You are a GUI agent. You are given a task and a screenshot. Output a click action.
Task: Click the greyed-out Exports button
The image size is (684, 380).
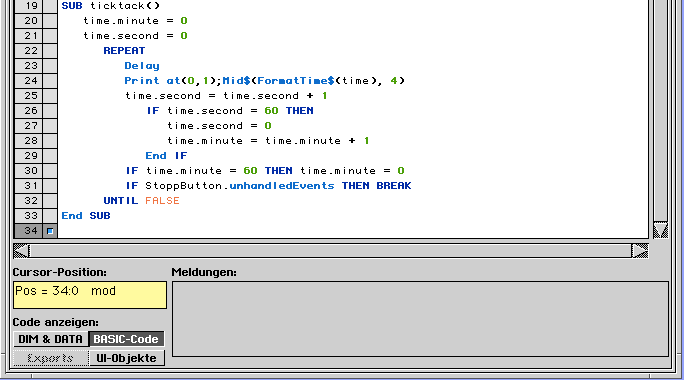(51, 358)
